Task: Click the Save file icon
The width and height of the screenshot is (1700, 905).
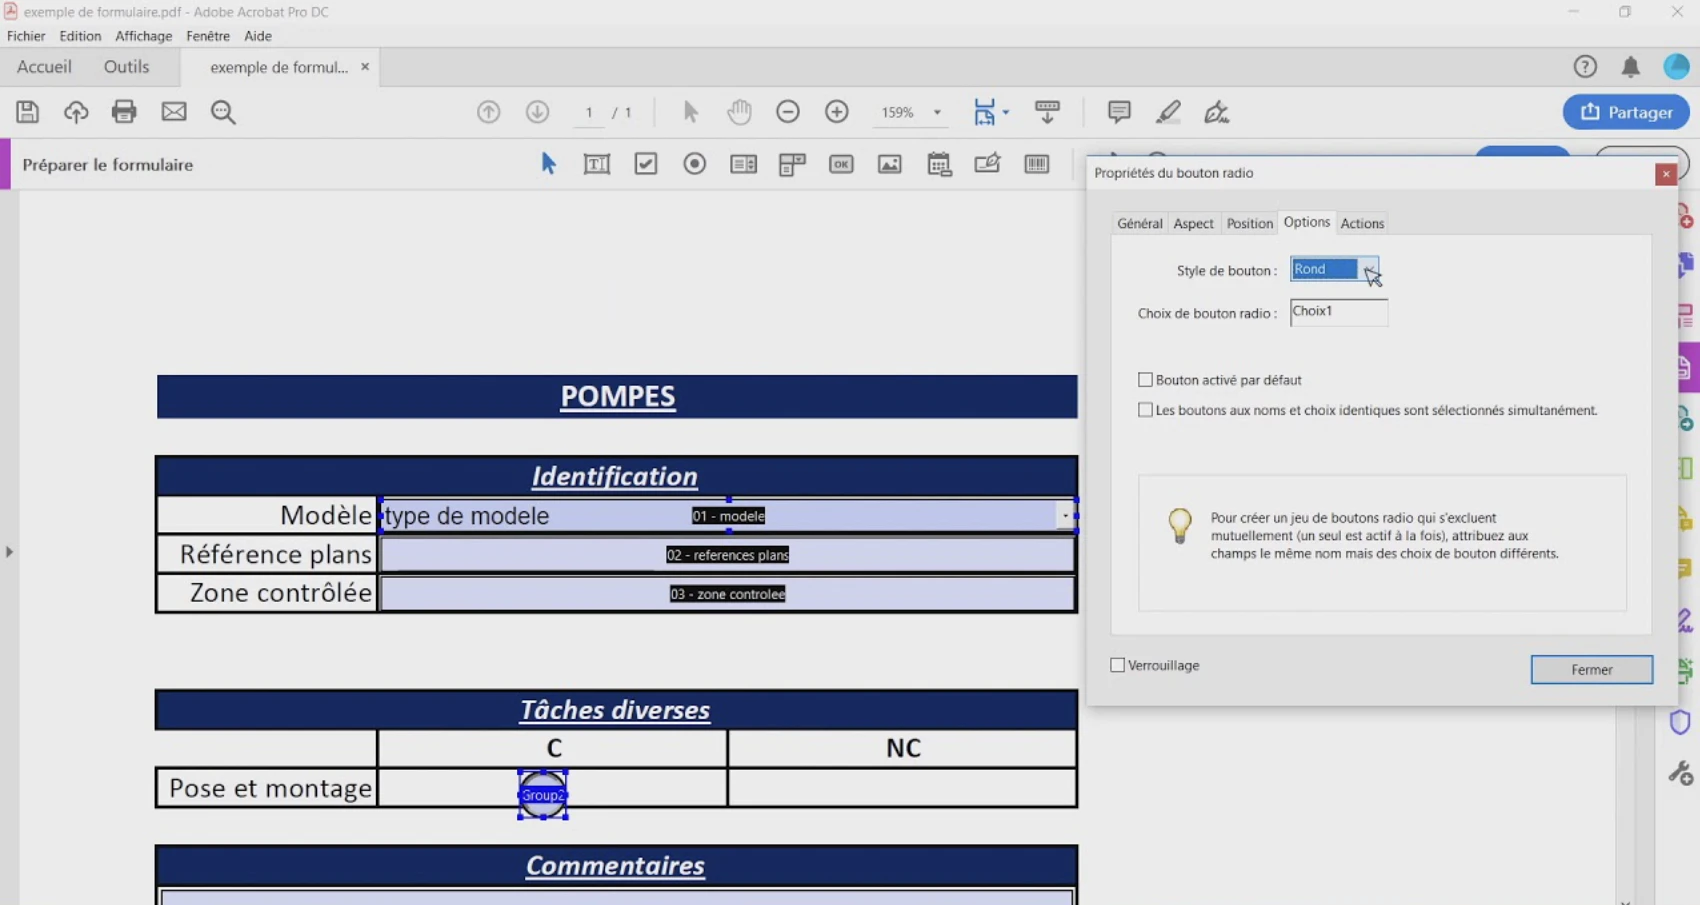Action: [x=27, y=112]
